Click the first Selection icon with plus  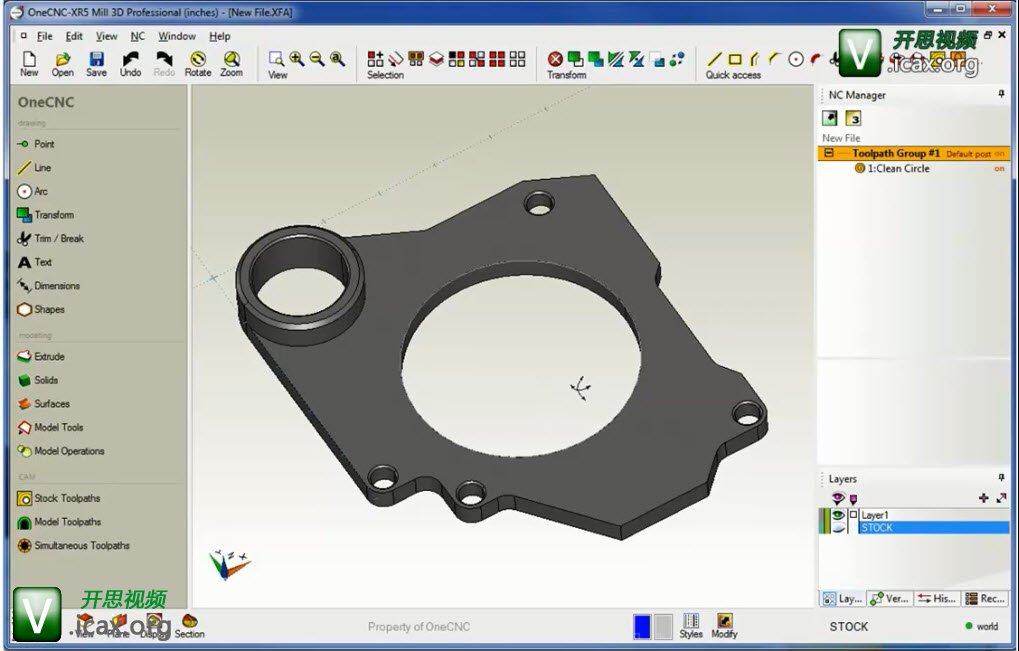tap(375, 59)
